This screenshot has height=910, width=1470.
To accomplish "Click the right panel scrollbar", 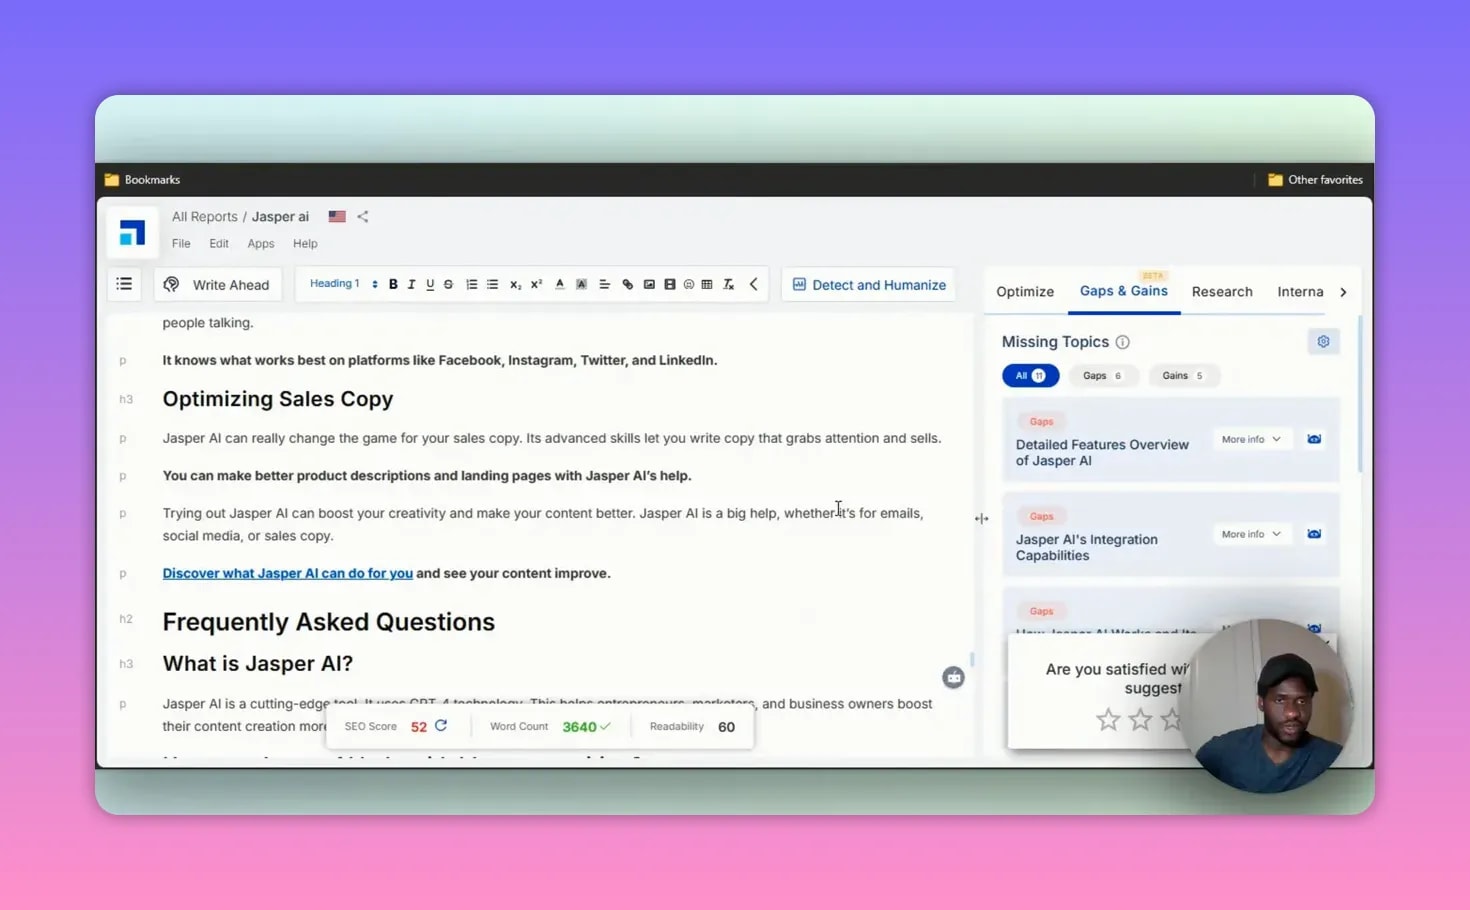I will click(x=1359, y=395).
